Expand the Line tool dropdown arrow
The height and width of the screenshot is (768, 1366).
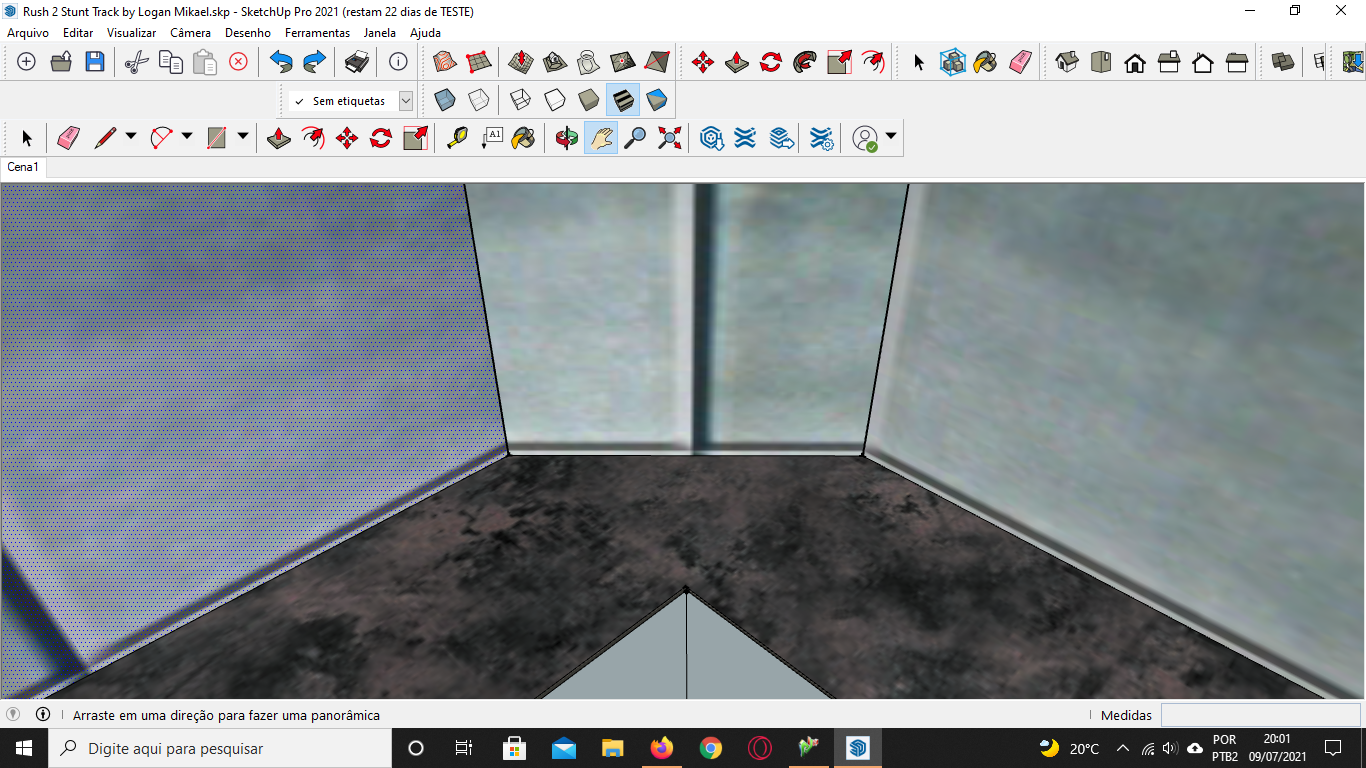[131, 137]
